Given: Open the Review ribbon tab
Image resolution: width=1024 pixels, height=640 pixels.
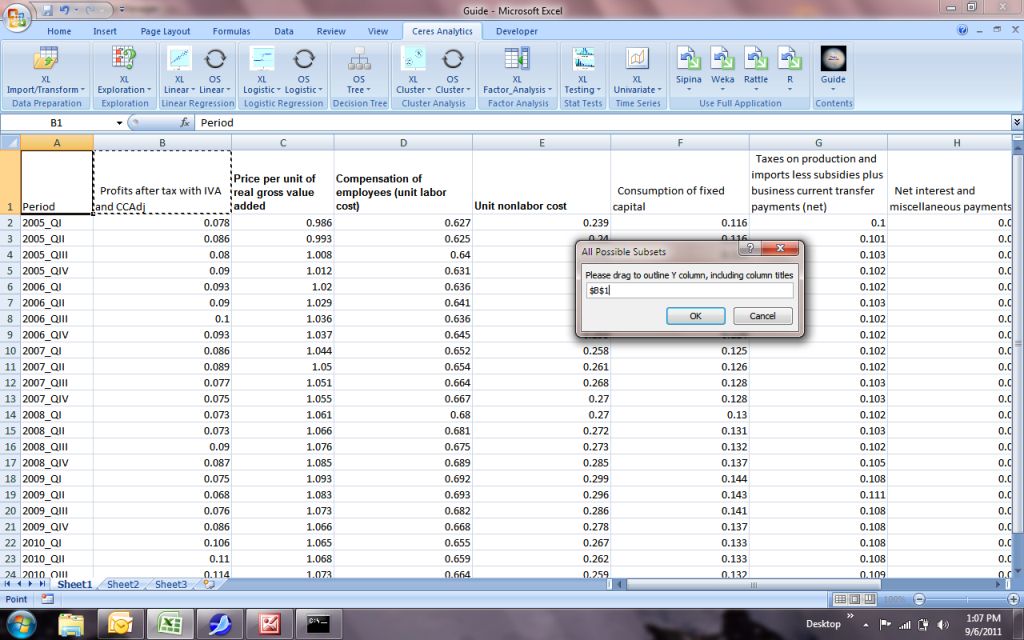Looking at the screenshot, I should click(x=331, y=31).
